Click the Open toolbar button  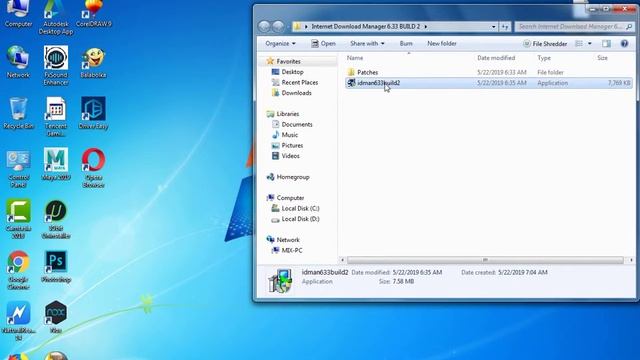323,44
